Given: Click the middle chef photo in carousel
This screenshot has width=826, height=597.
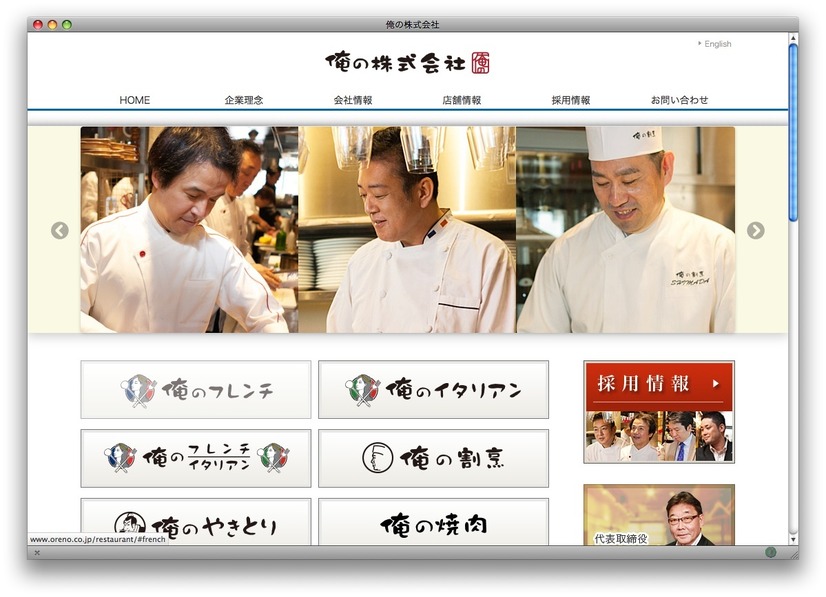Looking at the screenshot, I should (x=407, y=230).
